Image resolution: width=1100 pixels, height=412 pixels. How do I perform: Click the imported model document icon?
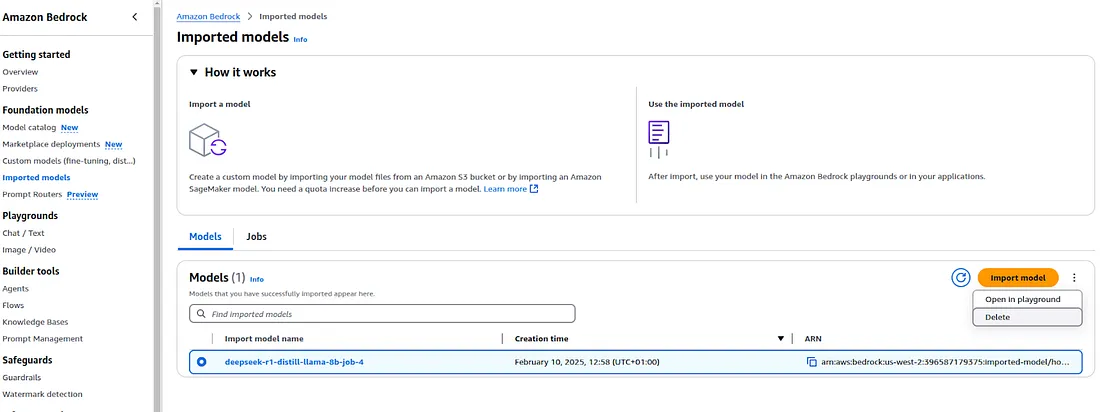659,138
